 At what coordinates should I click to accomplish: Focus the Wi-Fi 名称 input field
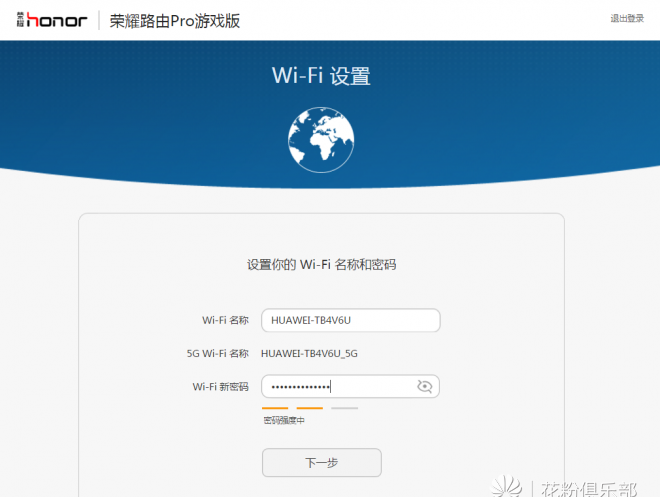[x=351, y=320]
